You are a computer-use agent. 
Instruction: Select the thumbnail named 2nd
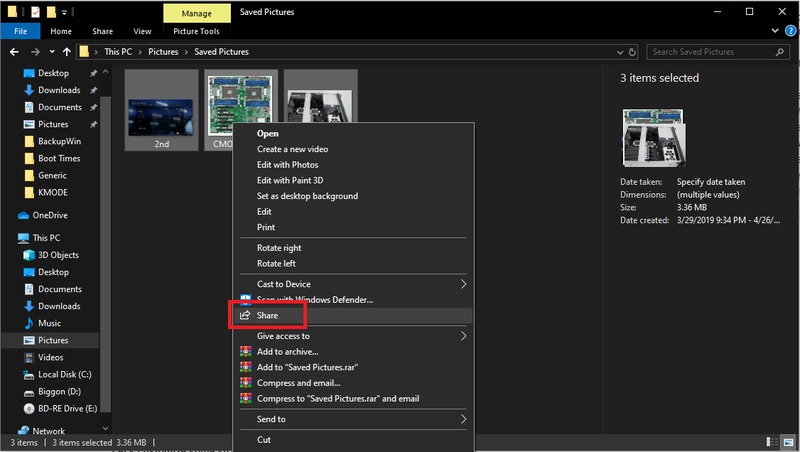(x=161, y=110)
